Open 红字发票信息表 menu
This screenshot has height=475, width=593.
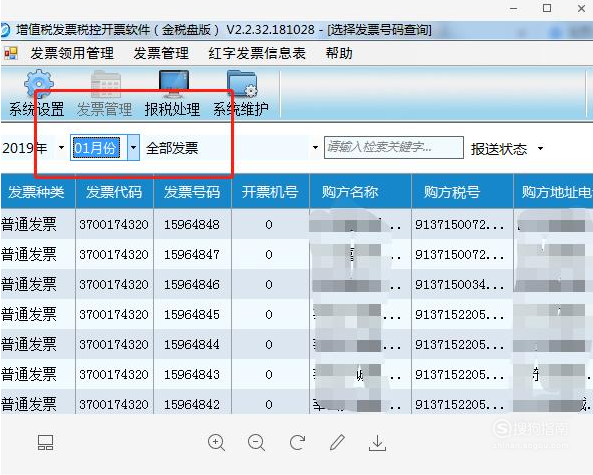tap(257, 53)
